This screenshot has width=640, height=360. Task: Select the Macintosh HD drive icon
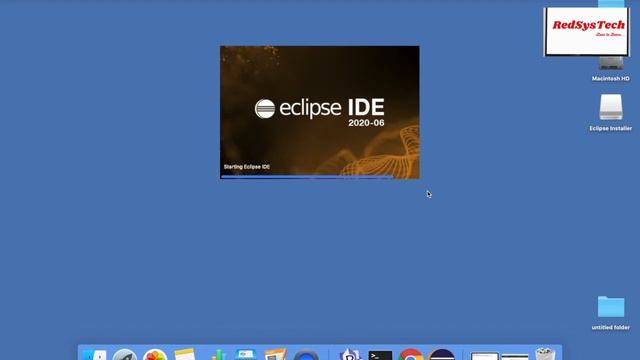611,63
